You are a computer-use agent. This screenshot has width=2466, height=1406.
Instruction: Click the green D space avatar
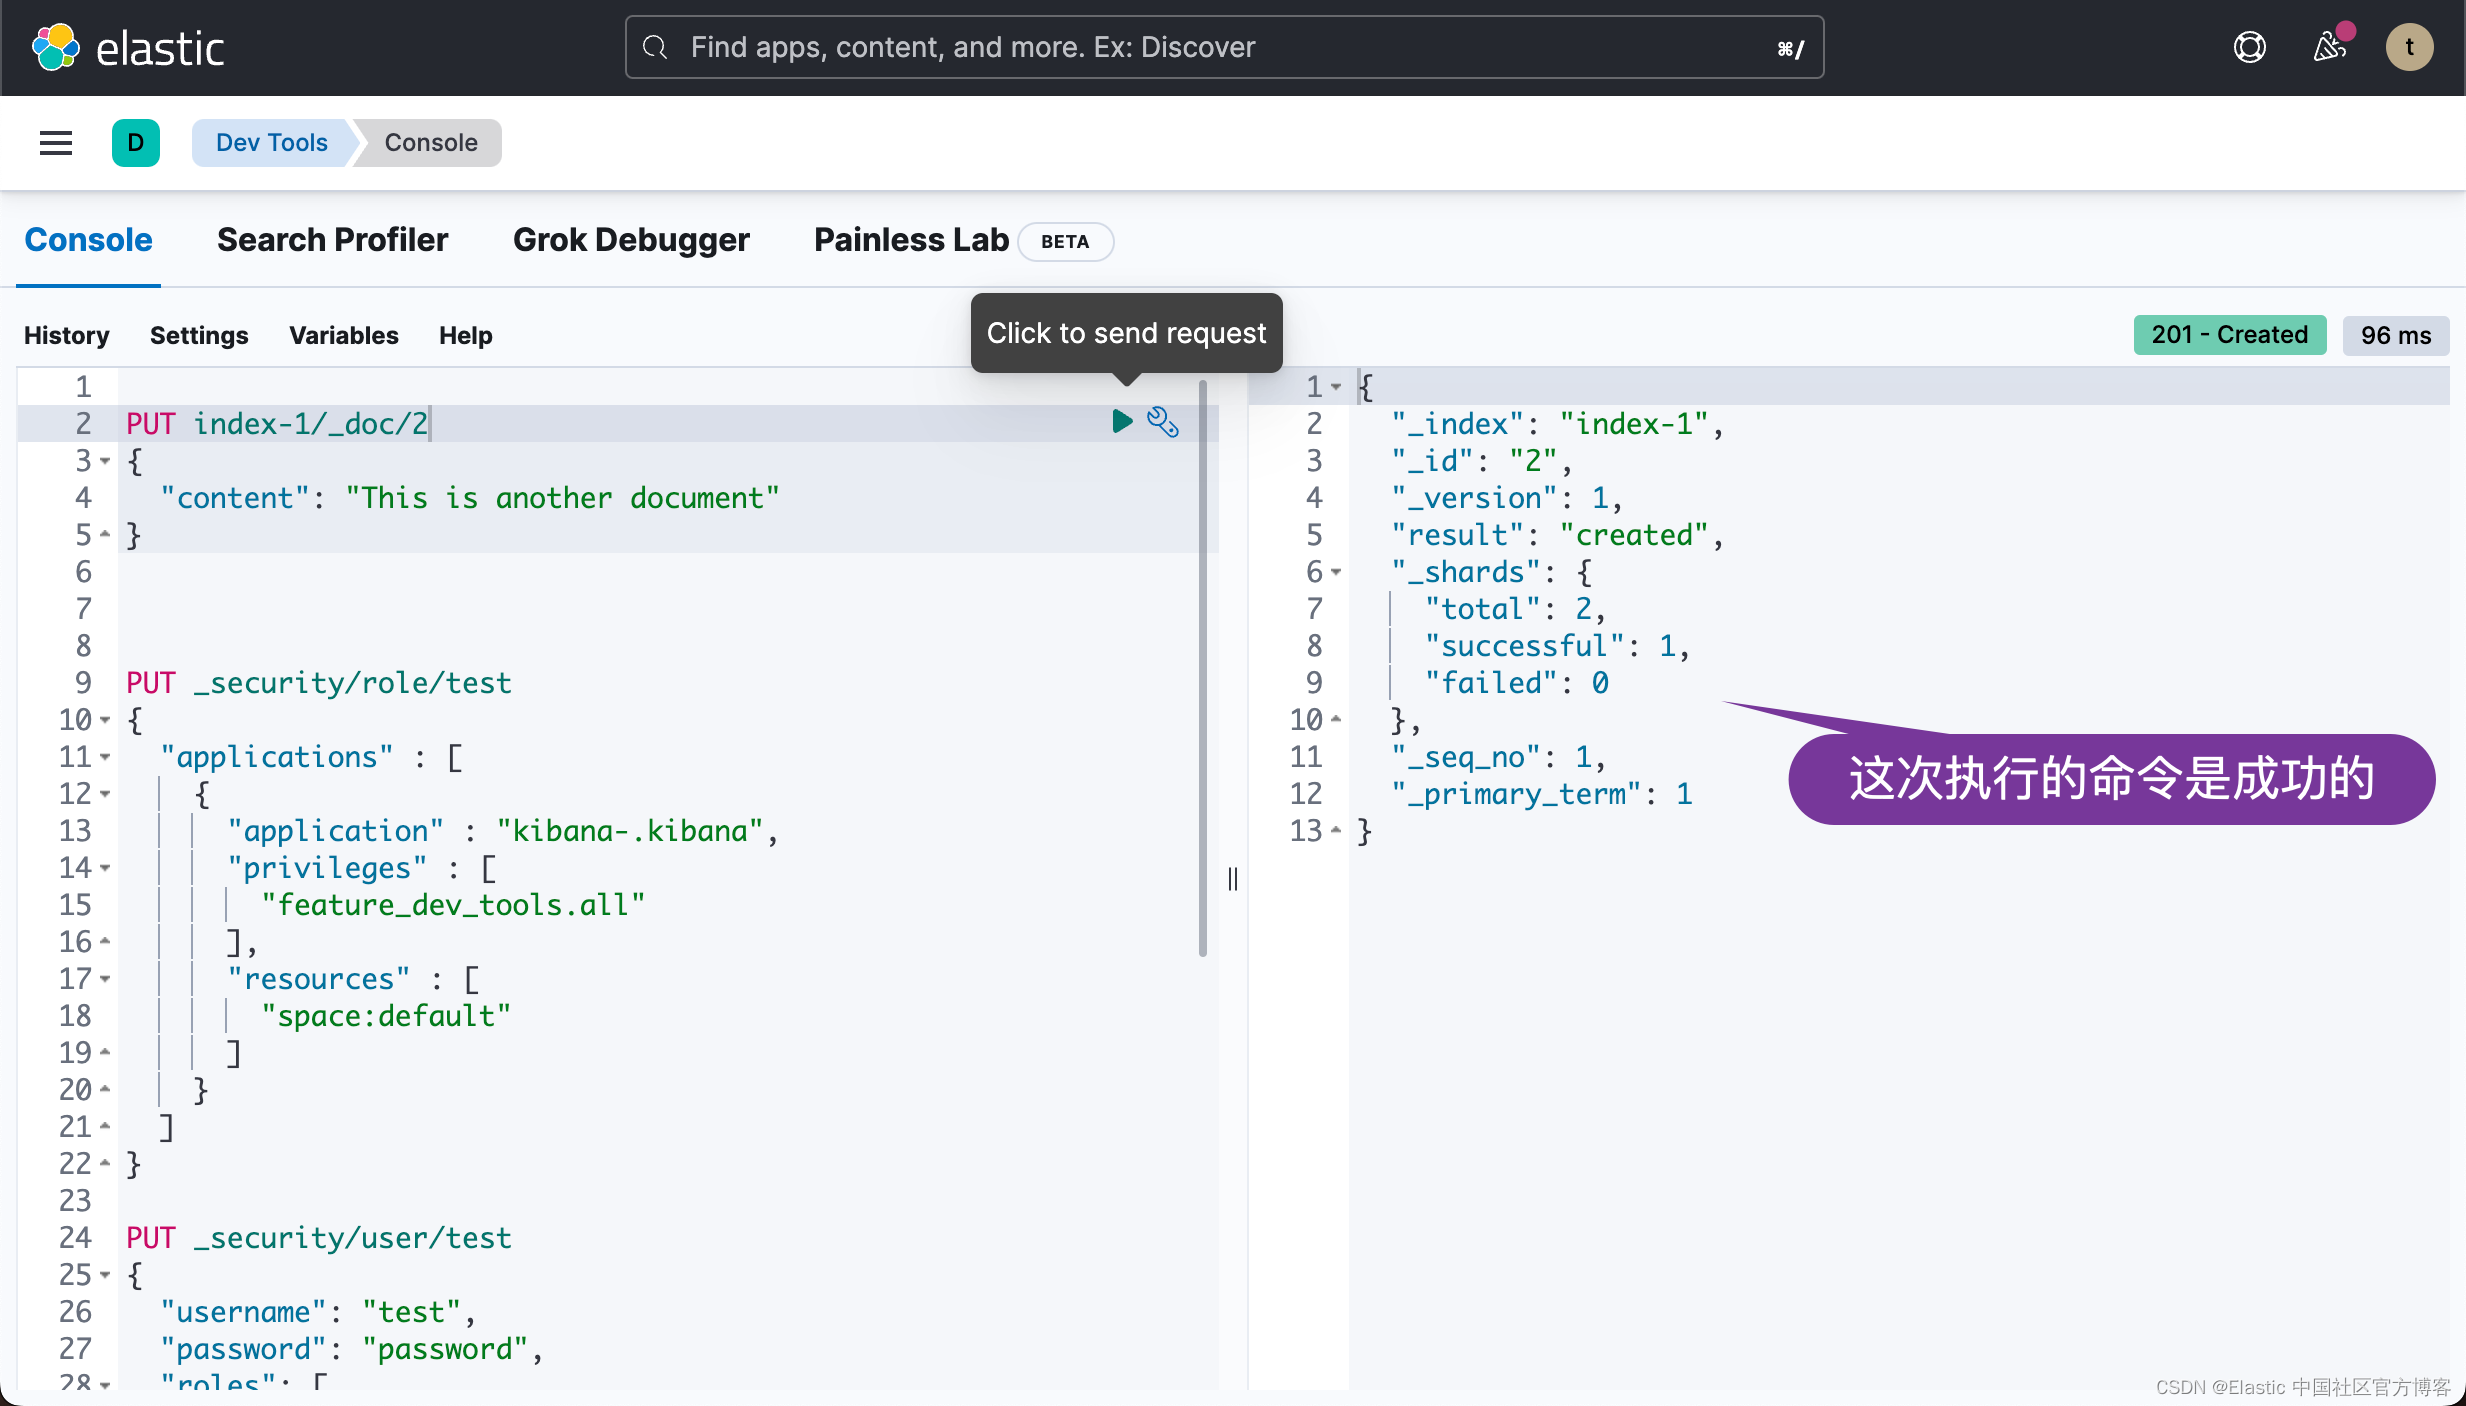pos(136,143)
